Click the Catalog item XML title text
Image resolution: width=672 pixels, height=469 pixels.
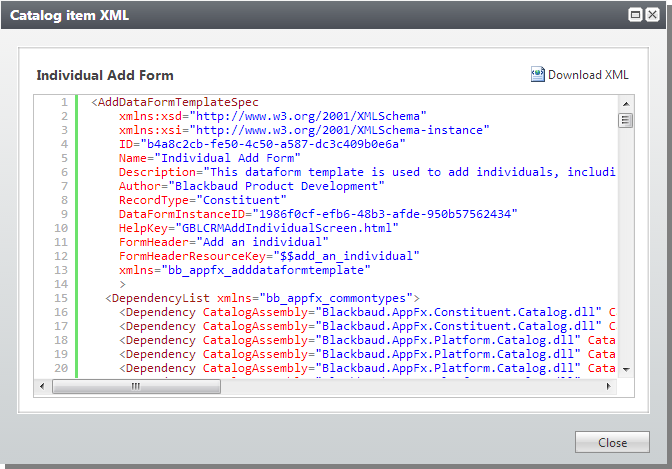click(69, 15)
